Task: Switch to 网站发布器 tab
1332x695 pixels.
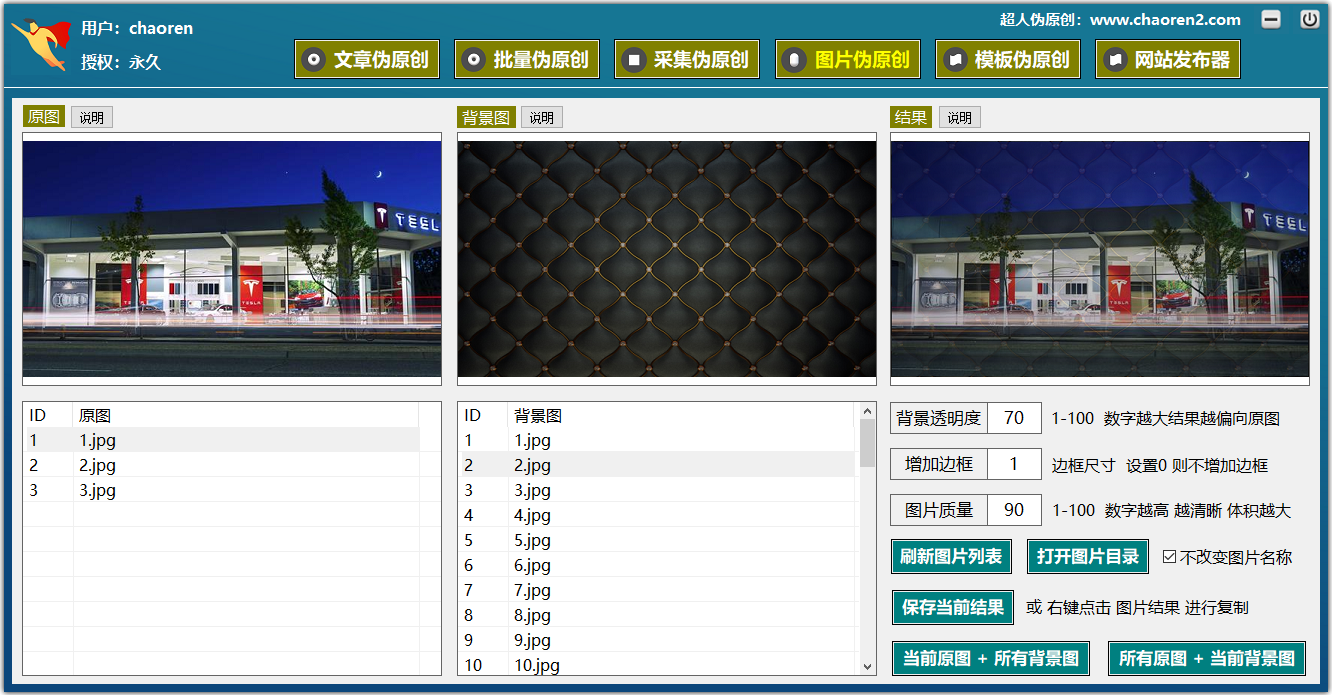Action: coord(1168,59)
